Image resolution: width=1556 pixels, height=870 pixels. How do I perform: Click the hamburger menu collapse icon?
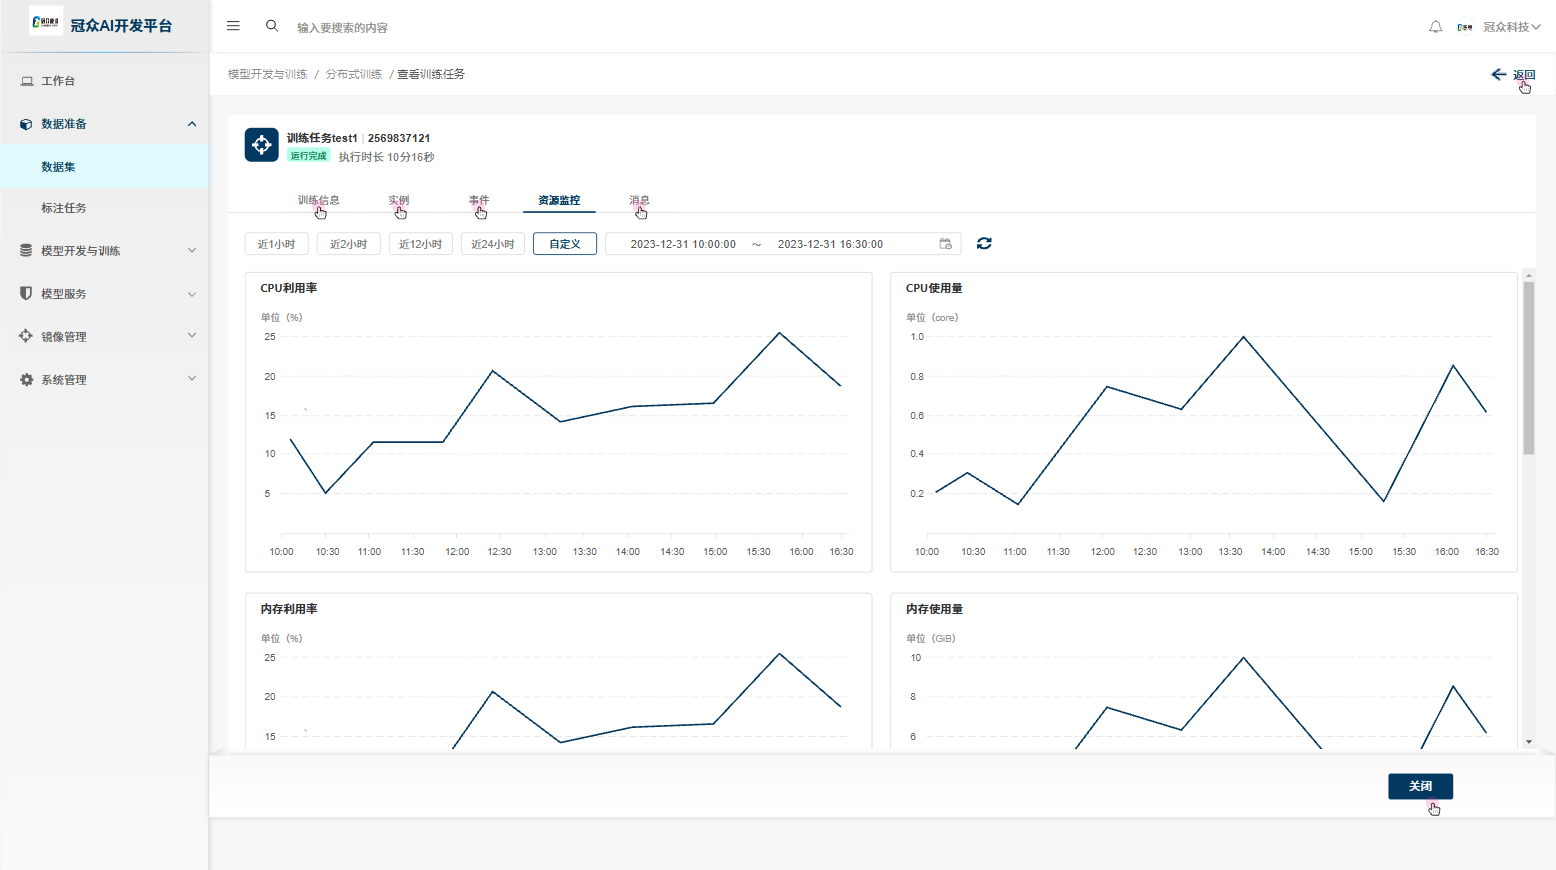[x=233, y=26]
